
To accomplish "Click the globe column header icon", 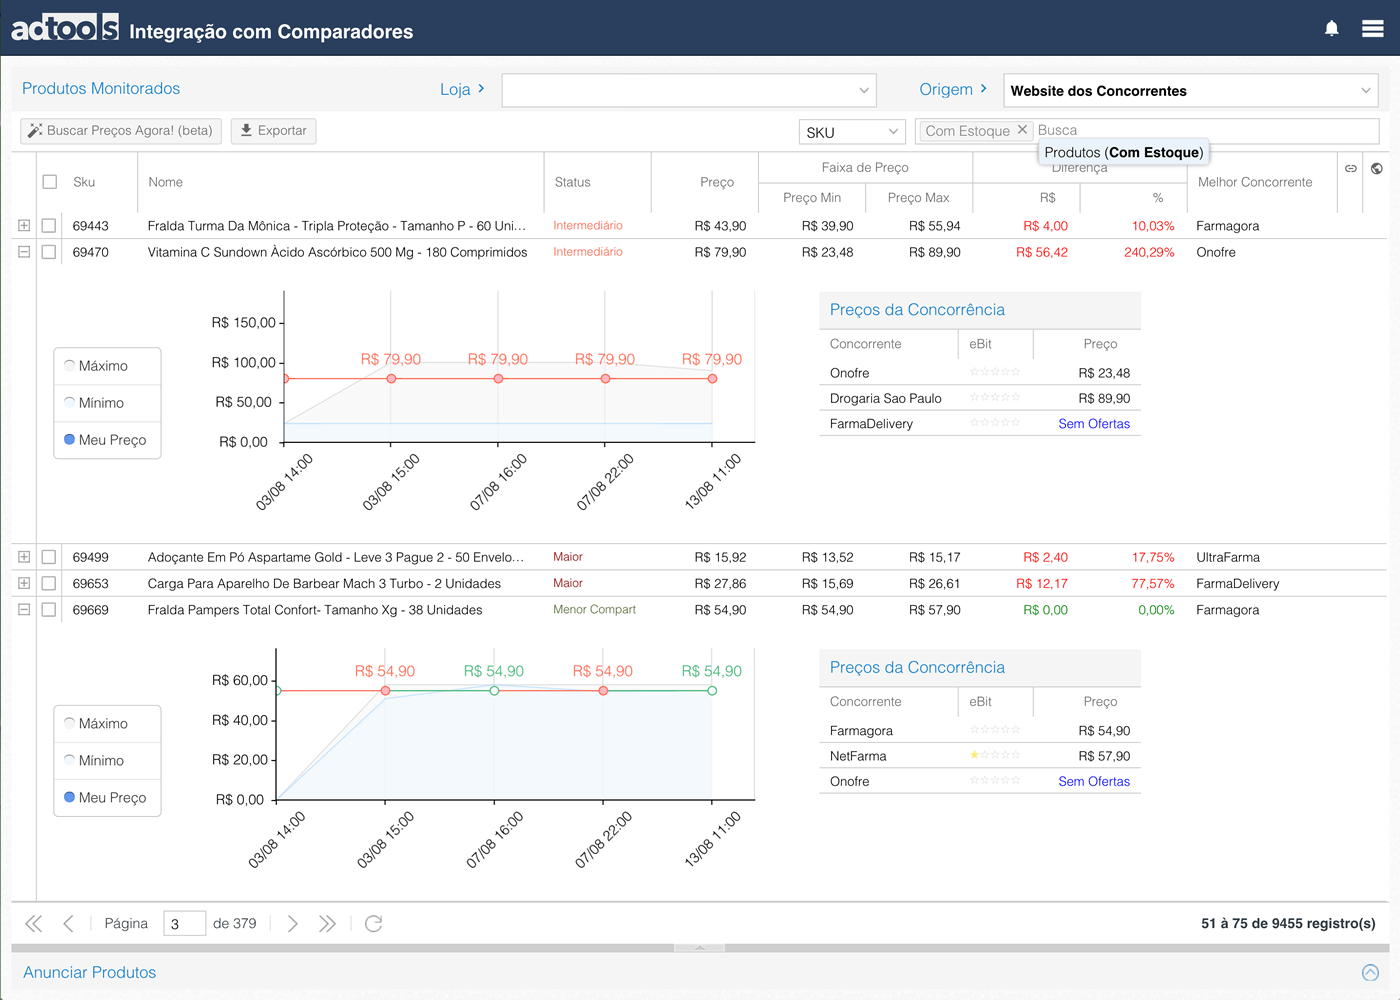I will coord(1377,168).
